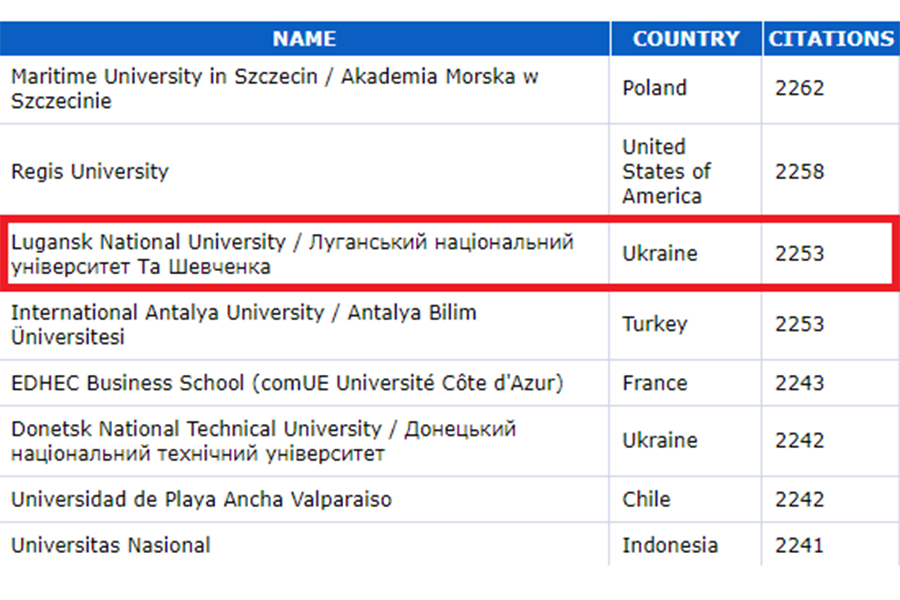
Task: Select Turkey in the country column
Action: coord(654,324)
